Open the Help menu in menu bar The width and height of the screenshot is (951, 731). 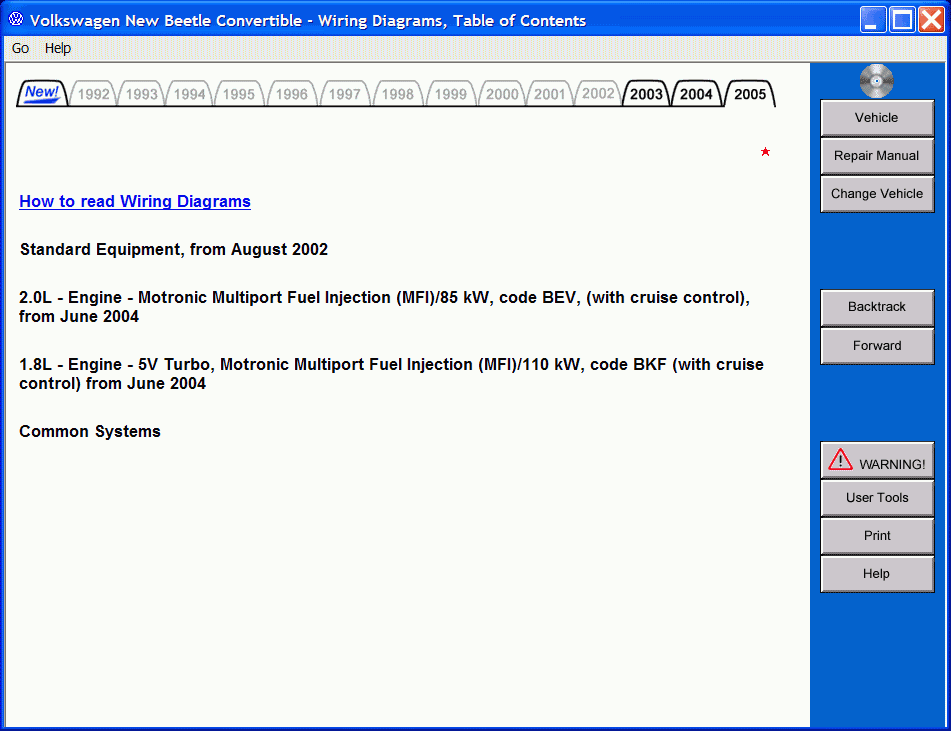tap(58, 48)
